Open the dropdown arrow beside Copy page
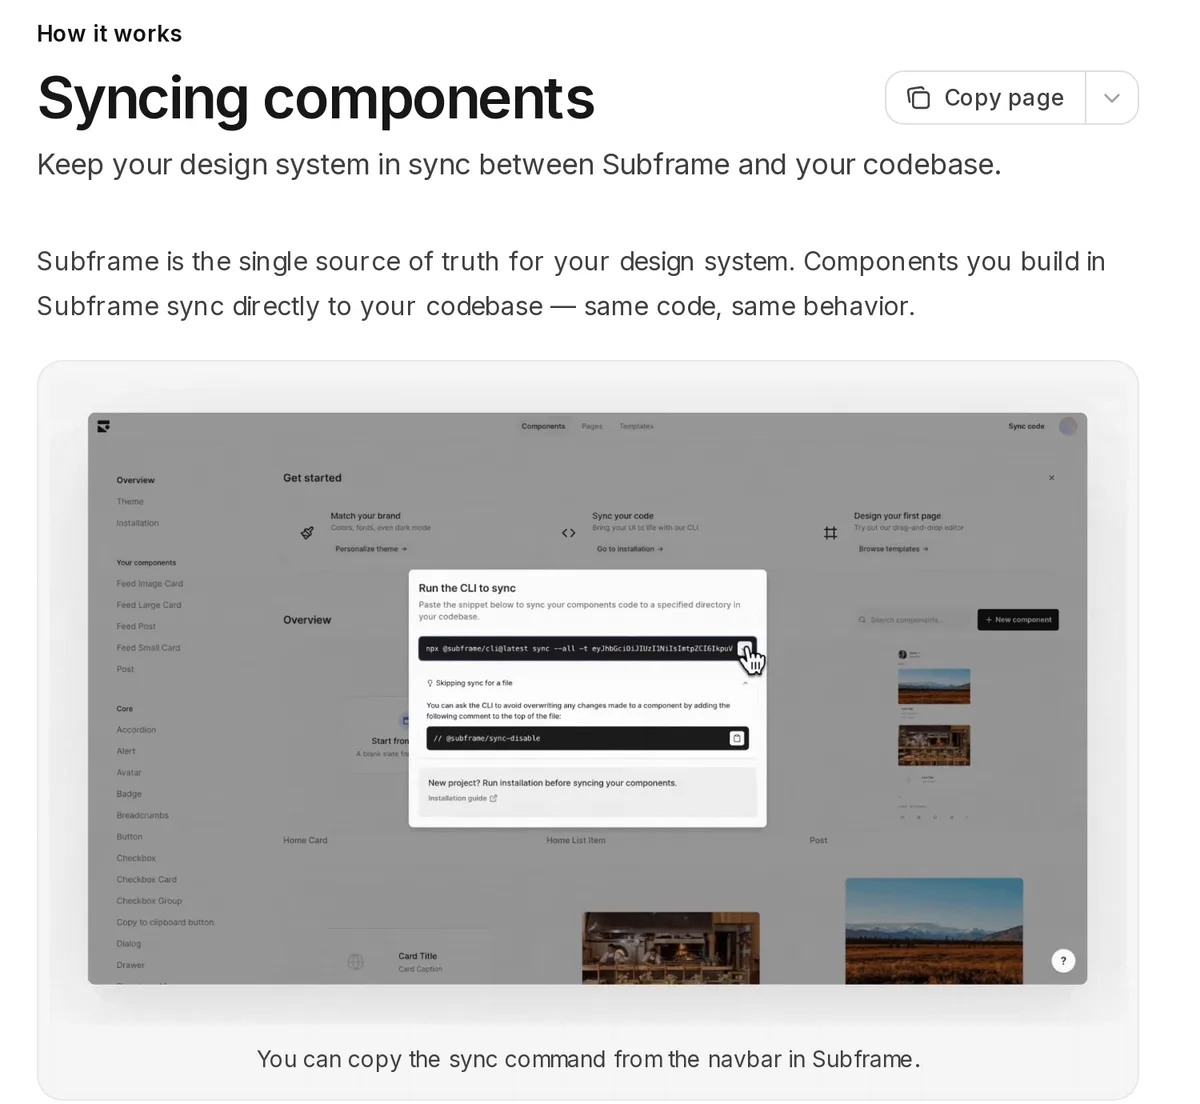The image size is (1200, 1104). click(x=1112, y=98)
